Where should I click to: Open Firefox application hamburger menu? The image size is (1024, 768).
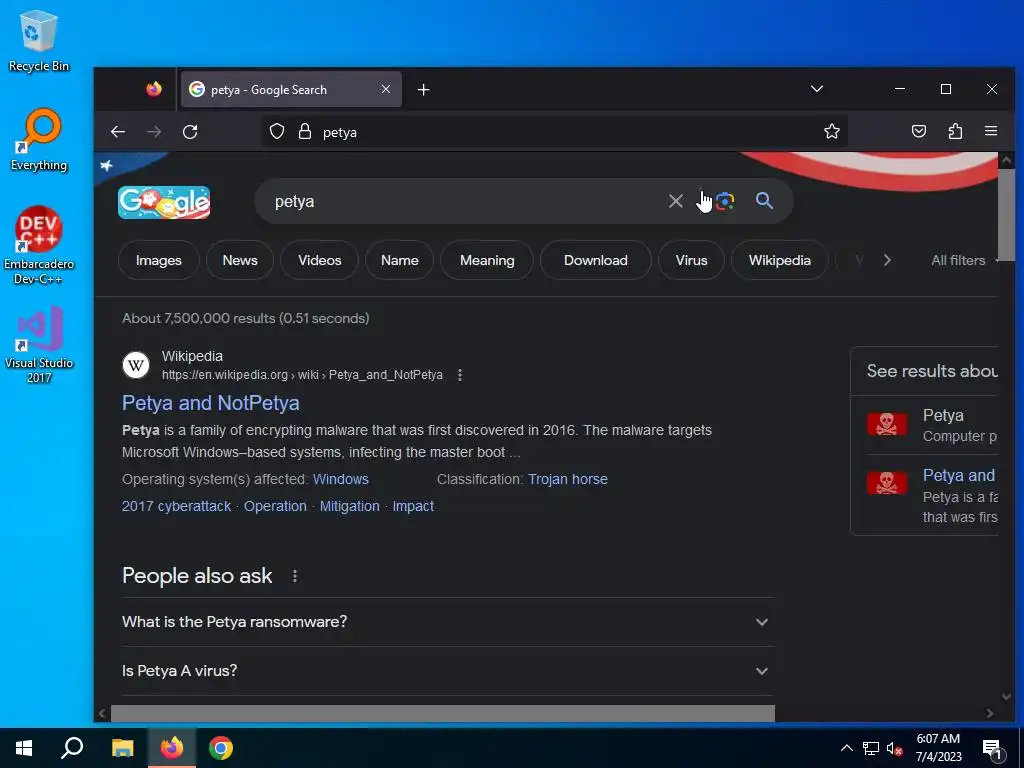(991, 131)
